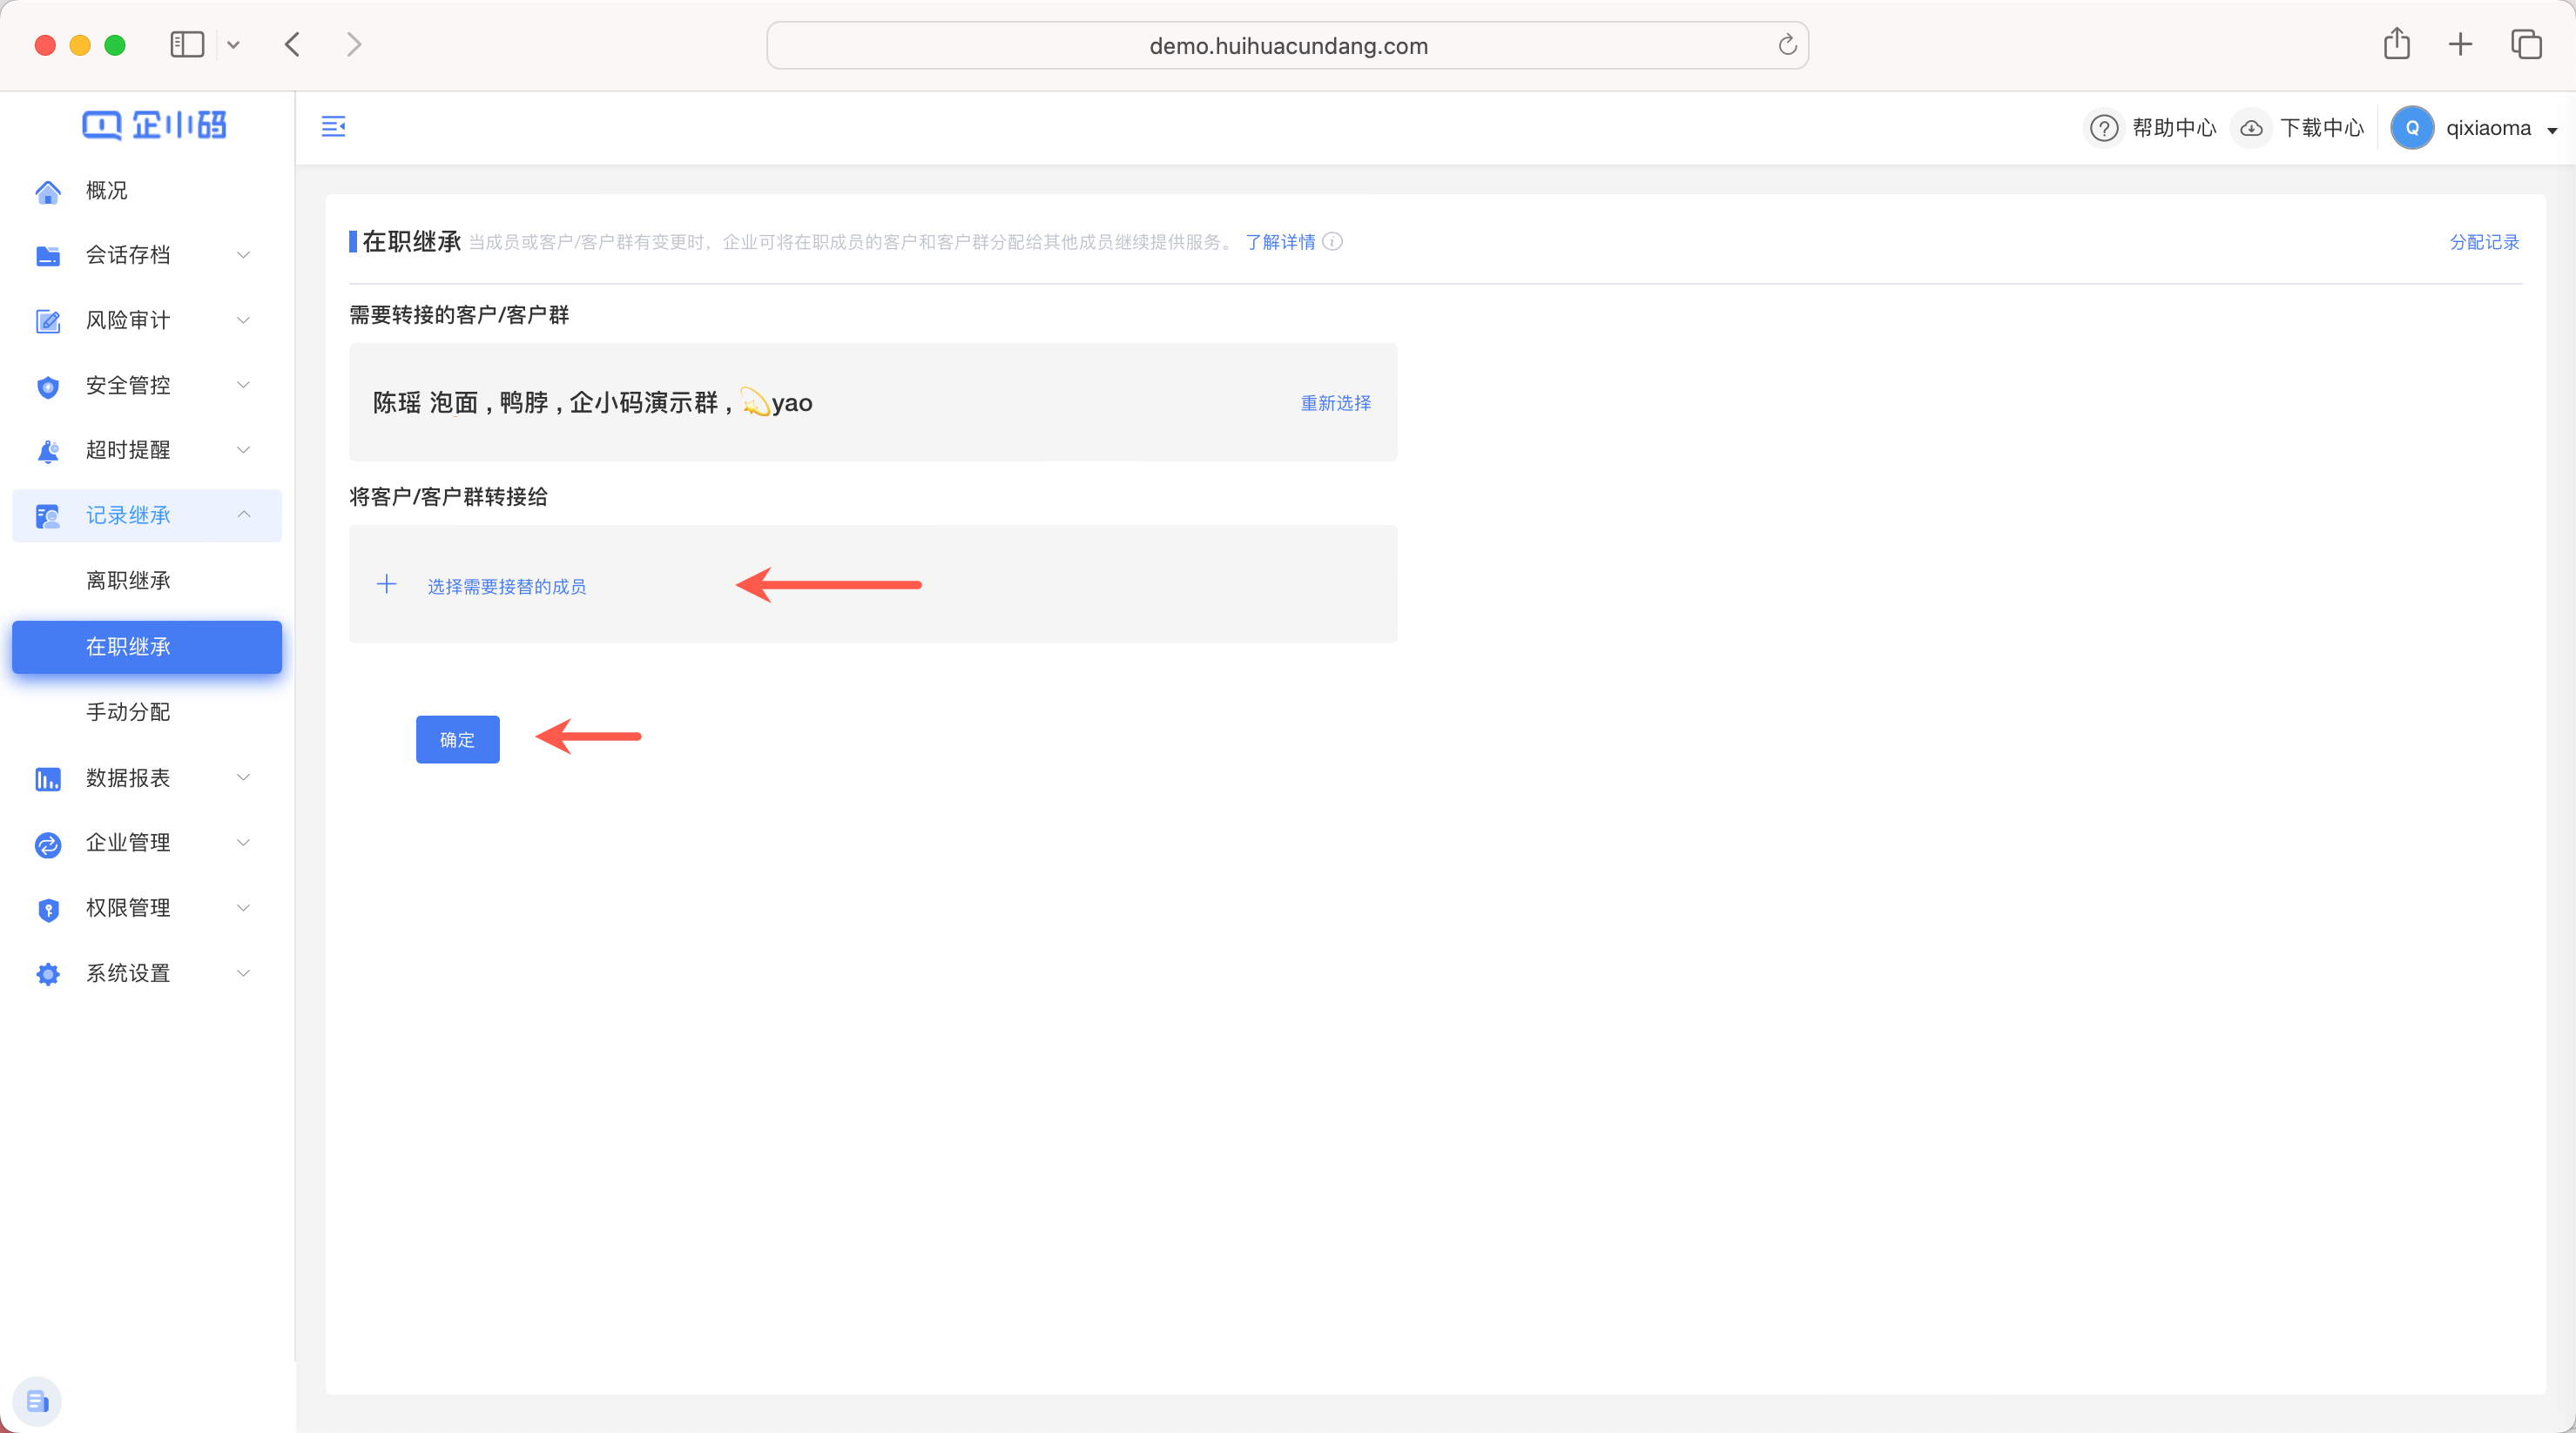This screenshot has width=2576, height=1433.
Task: Open the qixiaoma account dropdown arrow
Action: pos(2552,130)
